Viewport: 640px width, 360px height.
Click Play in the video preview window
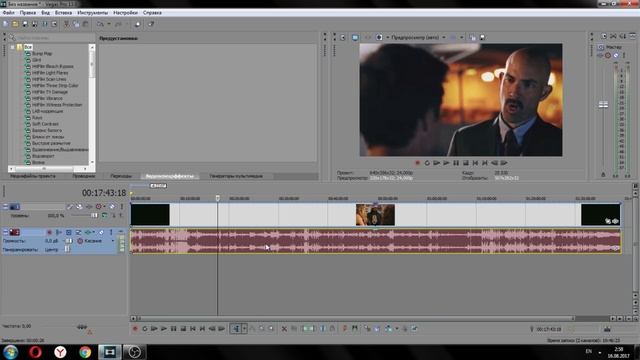coord(446,163)
